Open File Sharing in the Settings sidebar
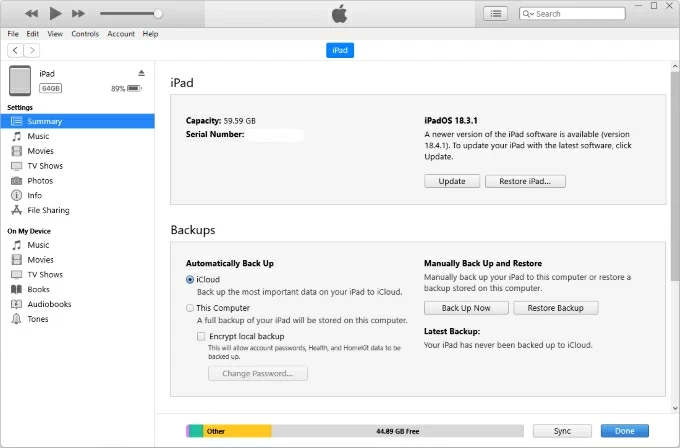Viewport: 680px width, 448px height. [x=48, y=210]
